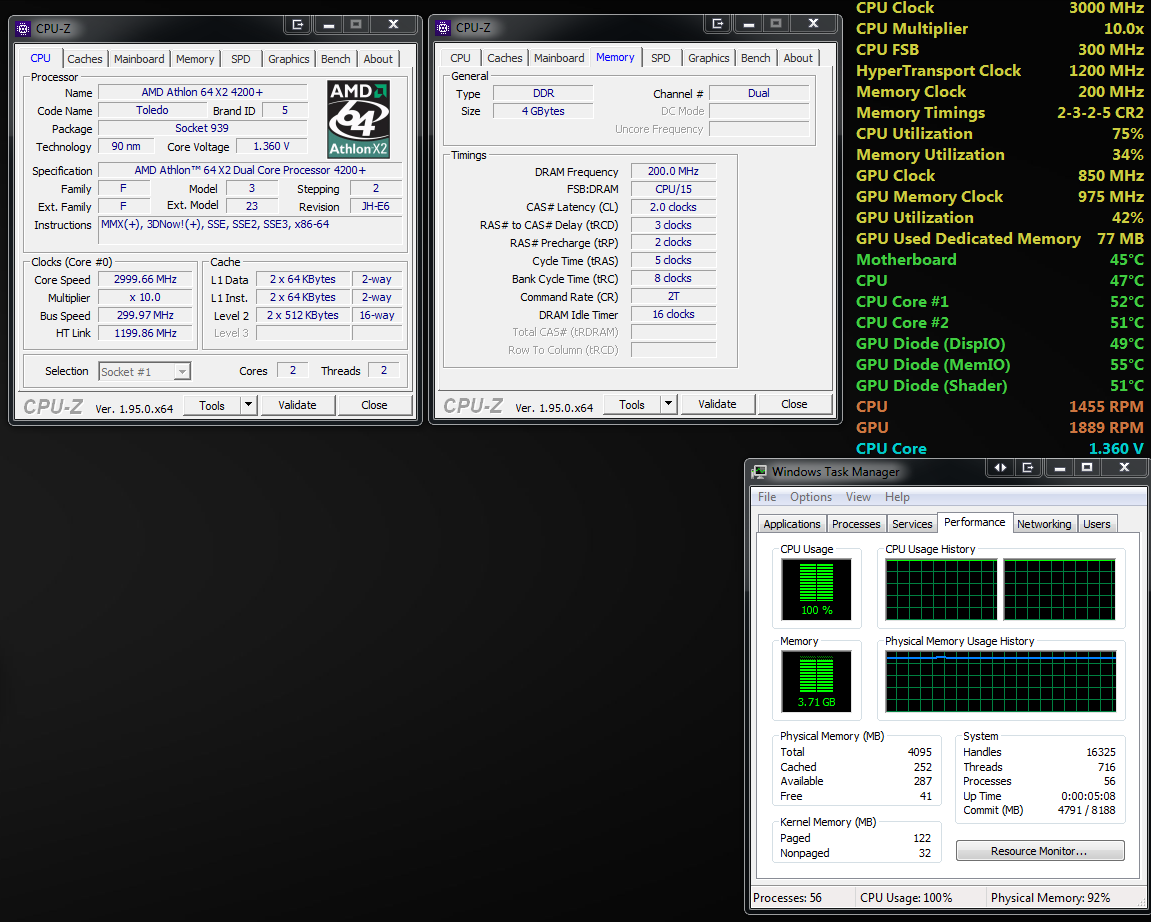This screenshot has width=1151, height=922.
Task: Maximize the Windows Task Manager window
Action: pos(1087,468)
